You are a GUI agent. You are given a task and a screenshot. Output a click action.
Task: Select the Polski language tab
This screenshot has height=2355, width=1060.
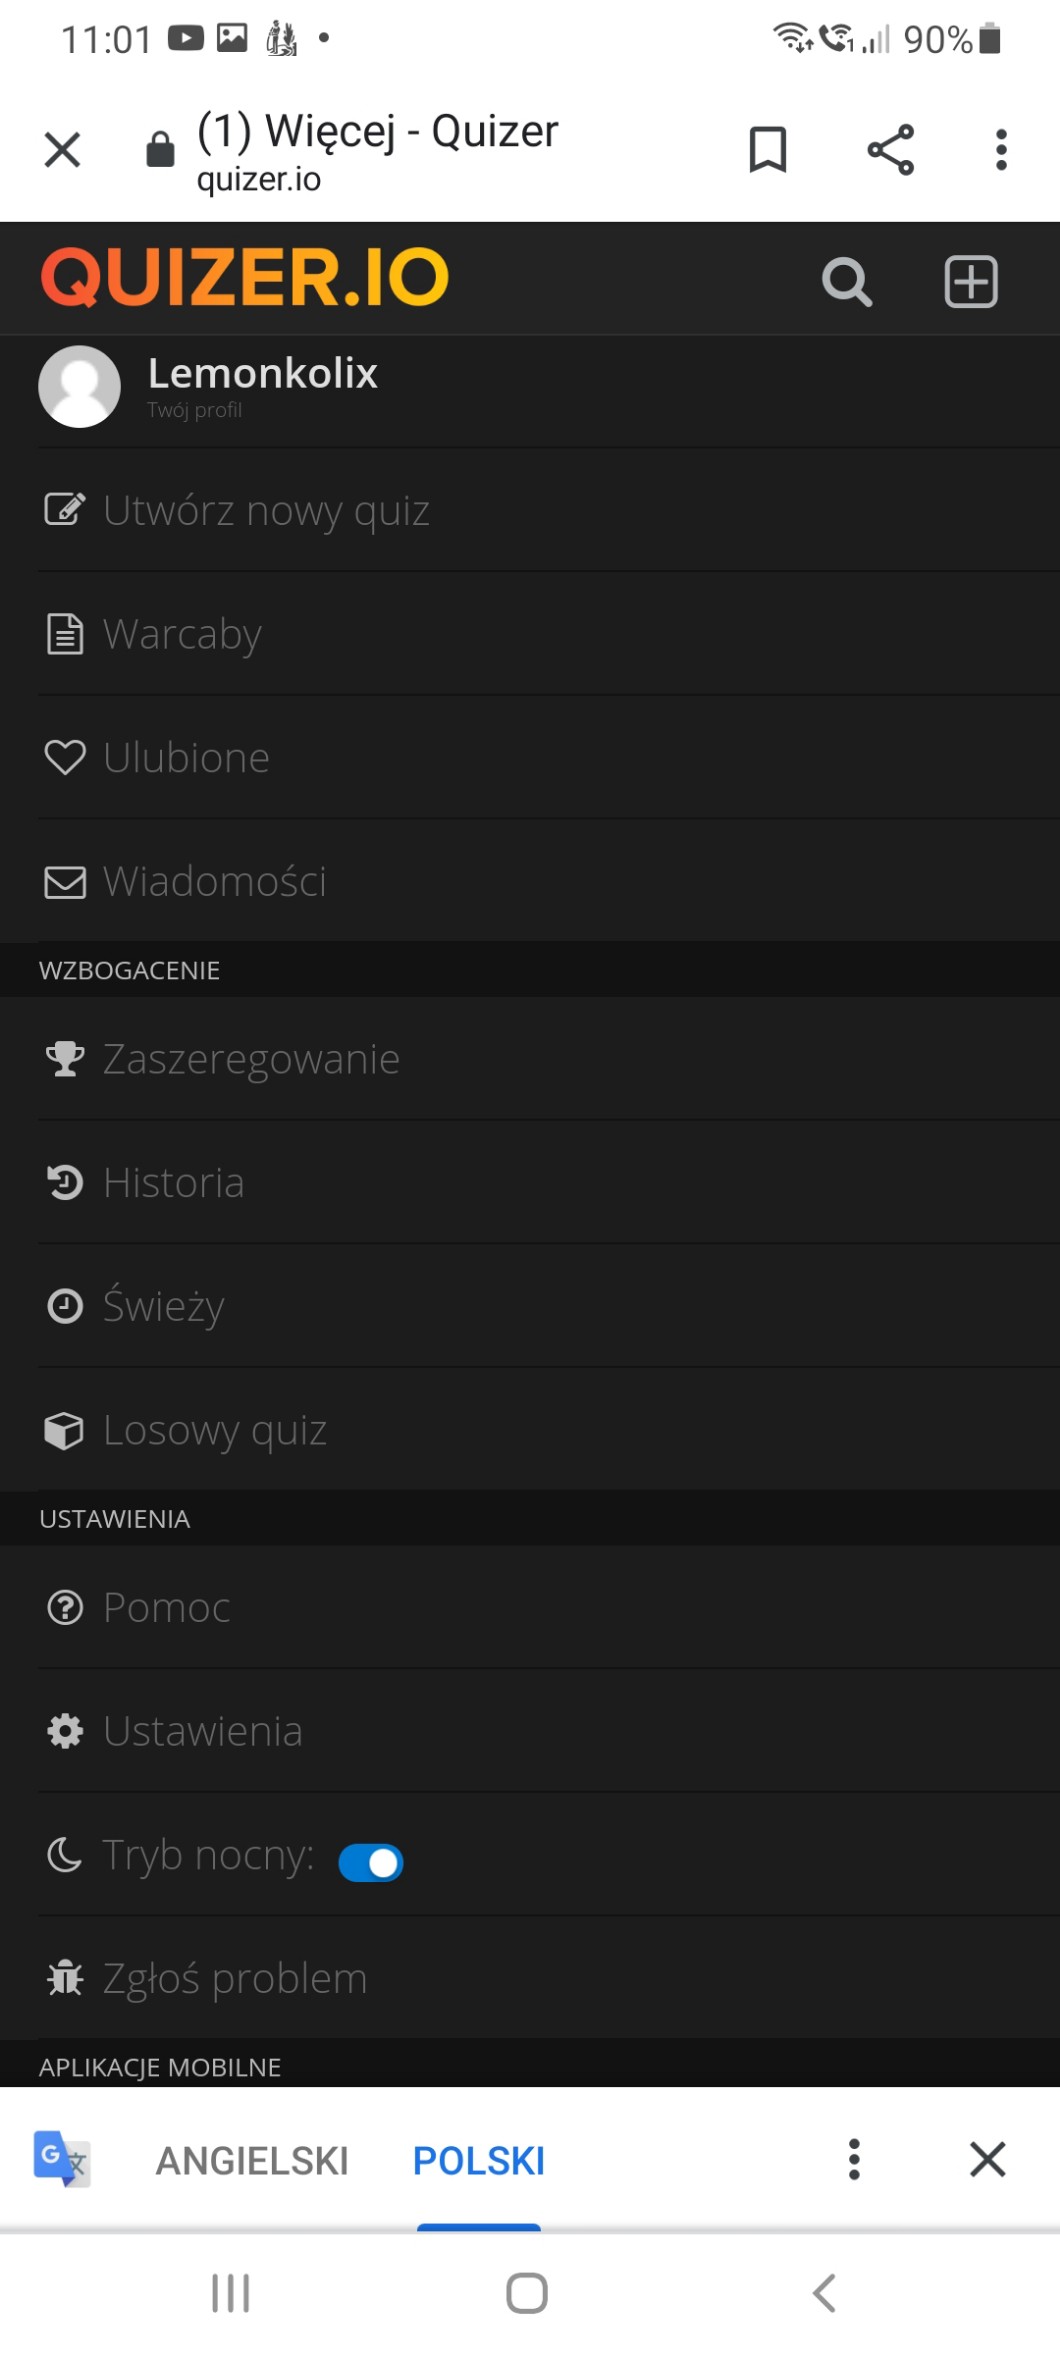pyautogui.click(x=478, y=2160)
